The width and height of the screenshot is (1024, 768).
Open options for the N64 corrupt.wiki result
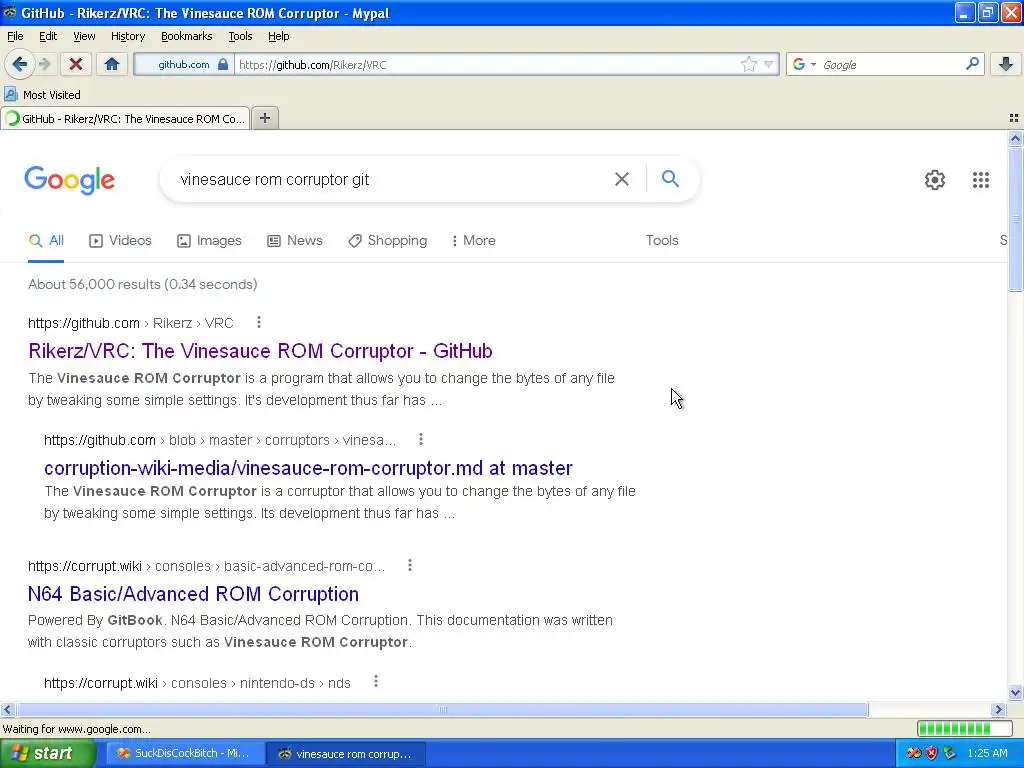[x=409, y=566]
